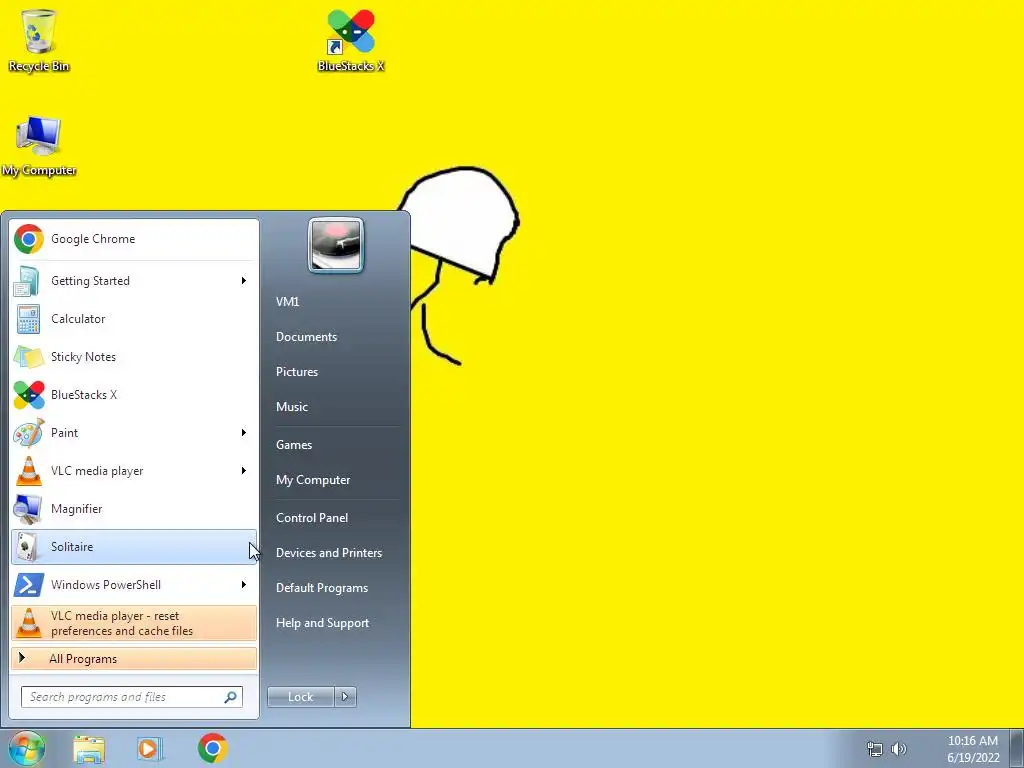This screenshot has width=1024, height=768.
Task: Launch Magnifier from Start menu
Action: point(135,509)
